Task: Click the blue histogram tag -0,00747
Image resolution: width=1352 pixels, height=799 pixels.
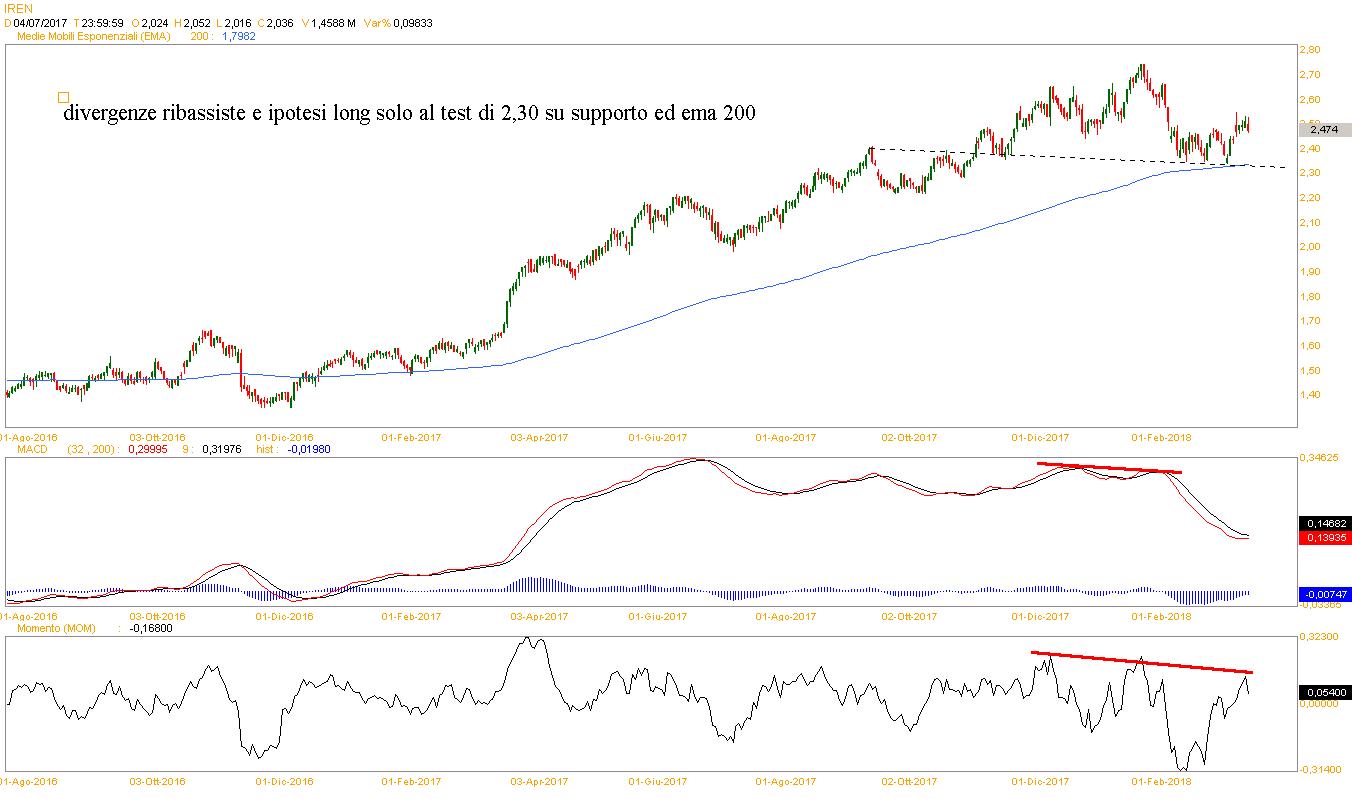Action: click(x=1324, y=594)
